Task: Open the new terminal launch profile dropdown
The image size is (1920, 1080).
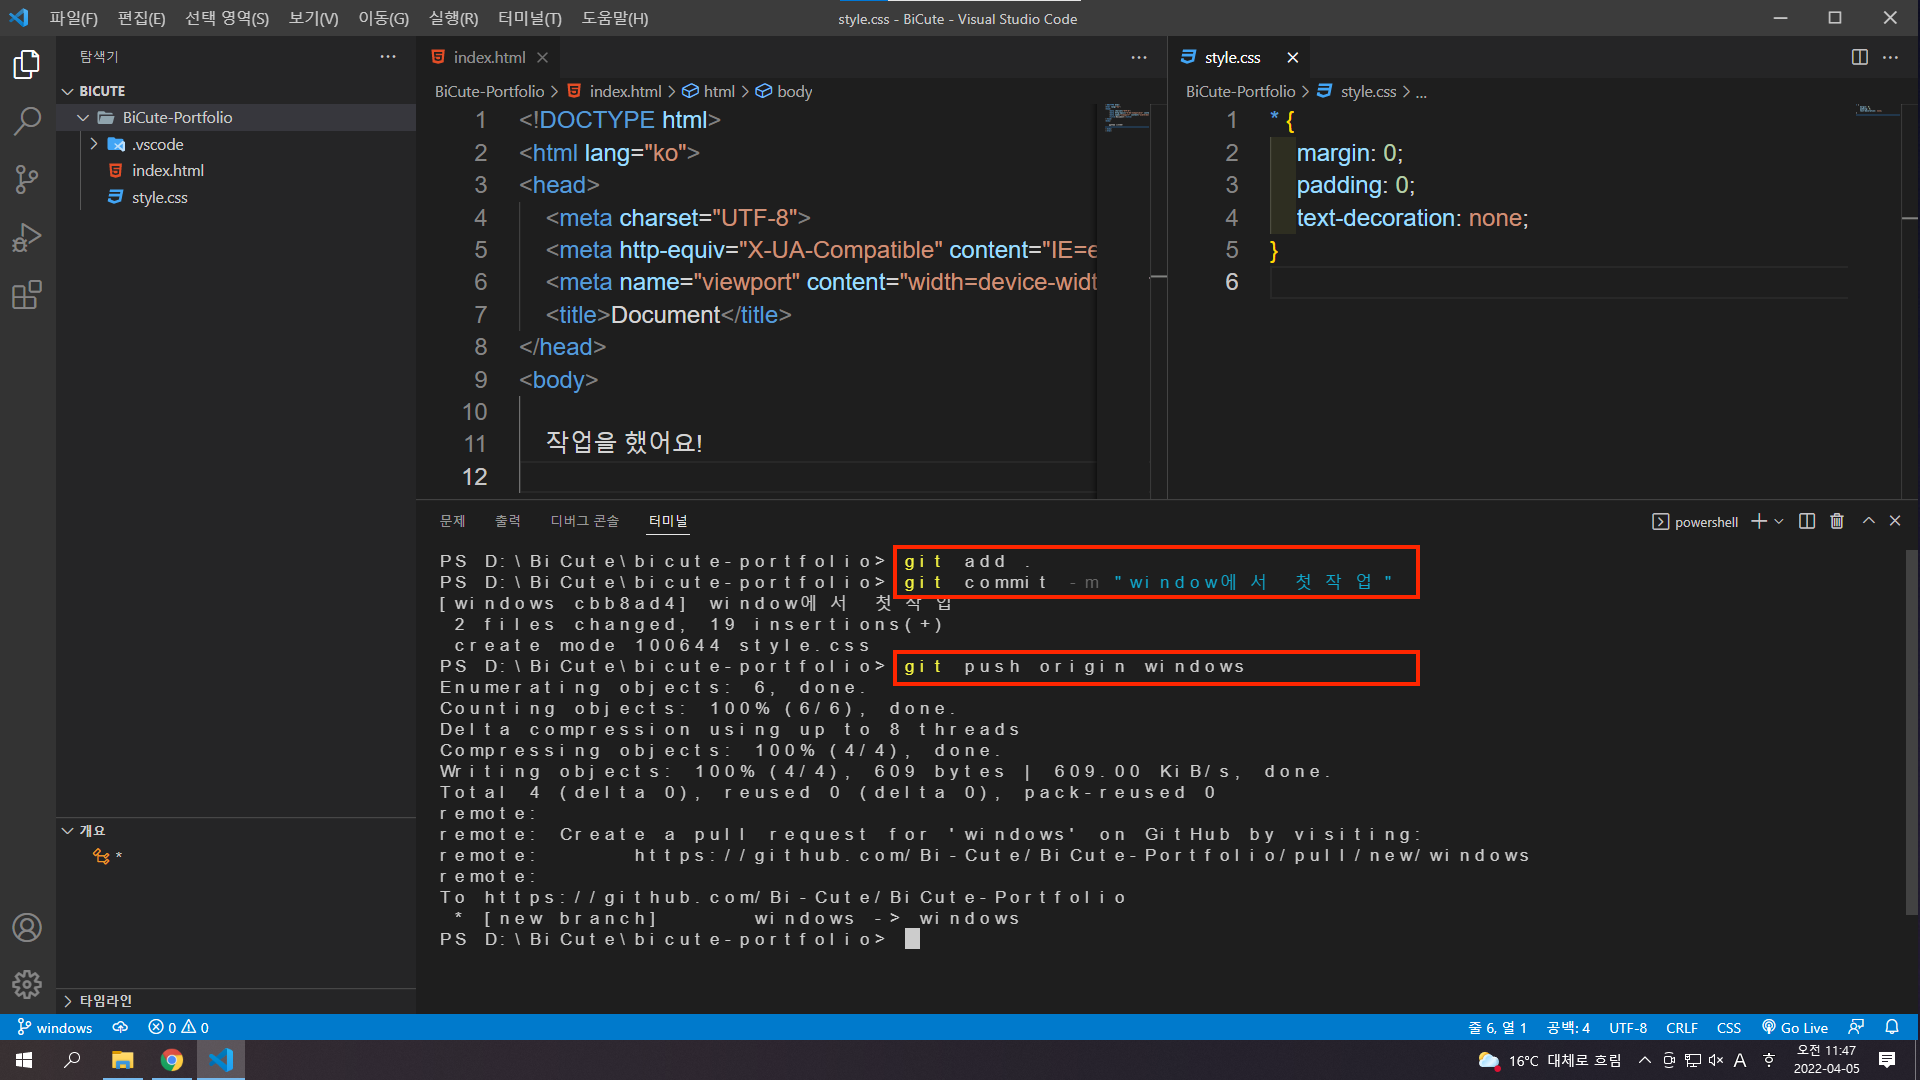Action: pyautogui.click(x=1779, y=521)
